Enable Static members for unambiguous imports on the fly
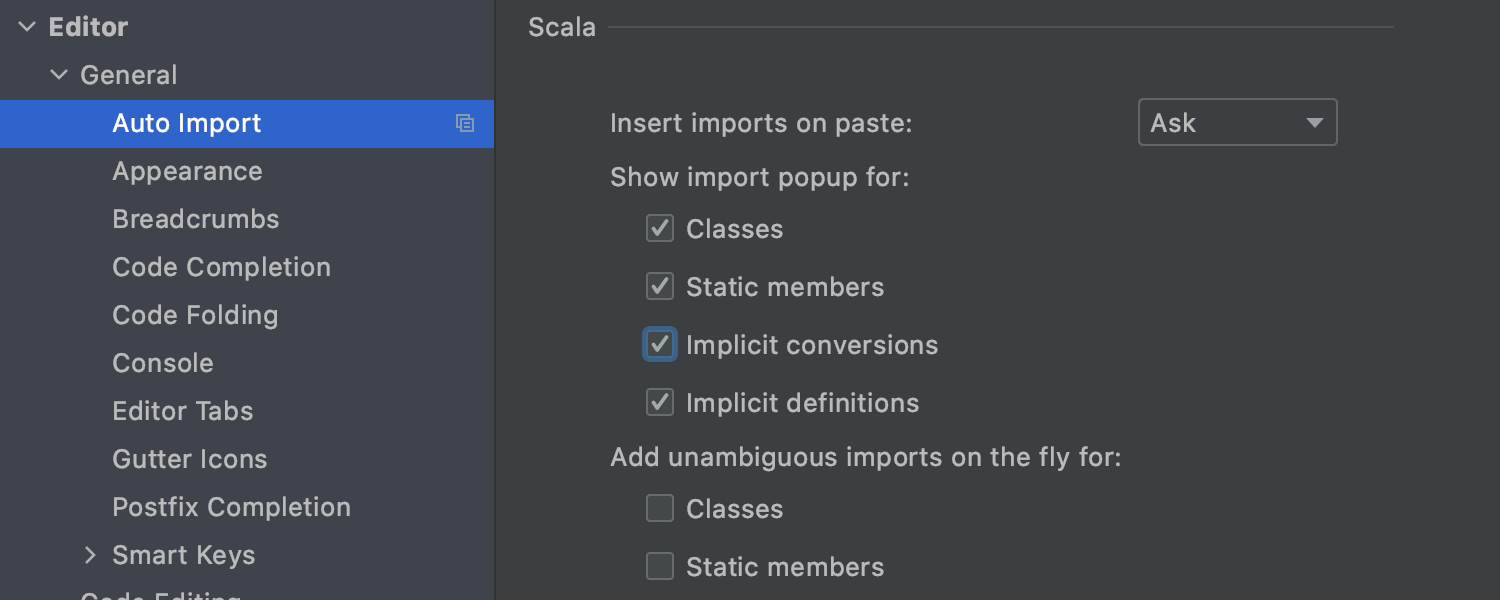This screenshot has height=600, width=1500. click(x=660, y=567)
